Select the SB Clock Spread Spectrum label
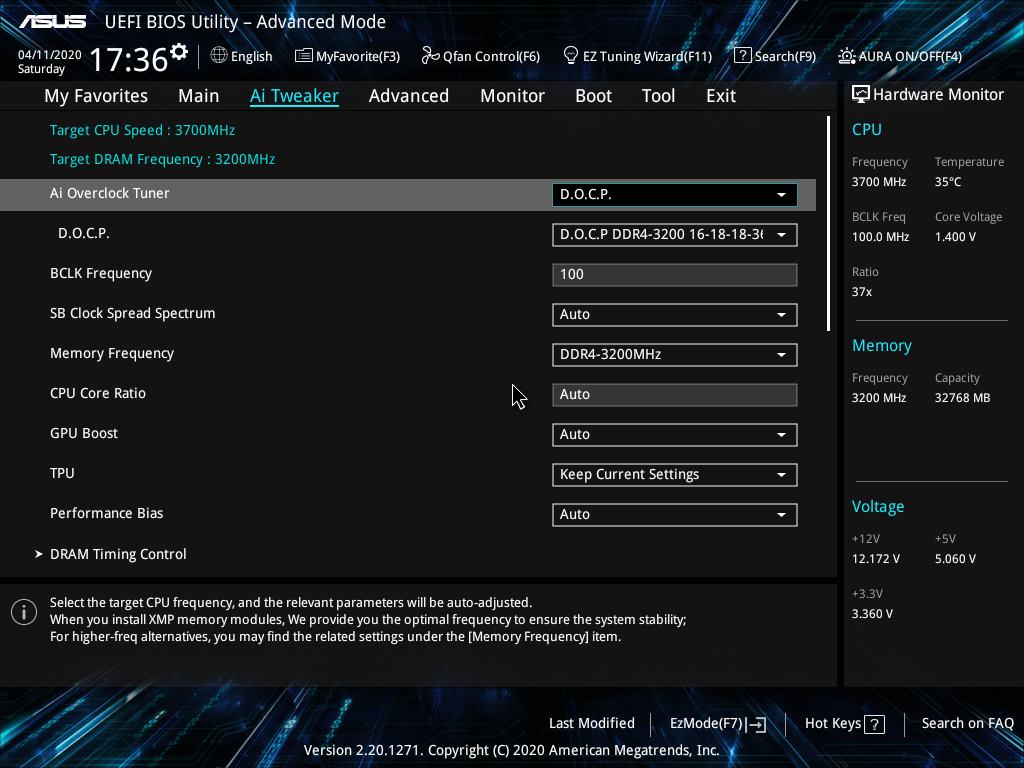Screen dimensions: 1024x768 [x=133, y=313]
